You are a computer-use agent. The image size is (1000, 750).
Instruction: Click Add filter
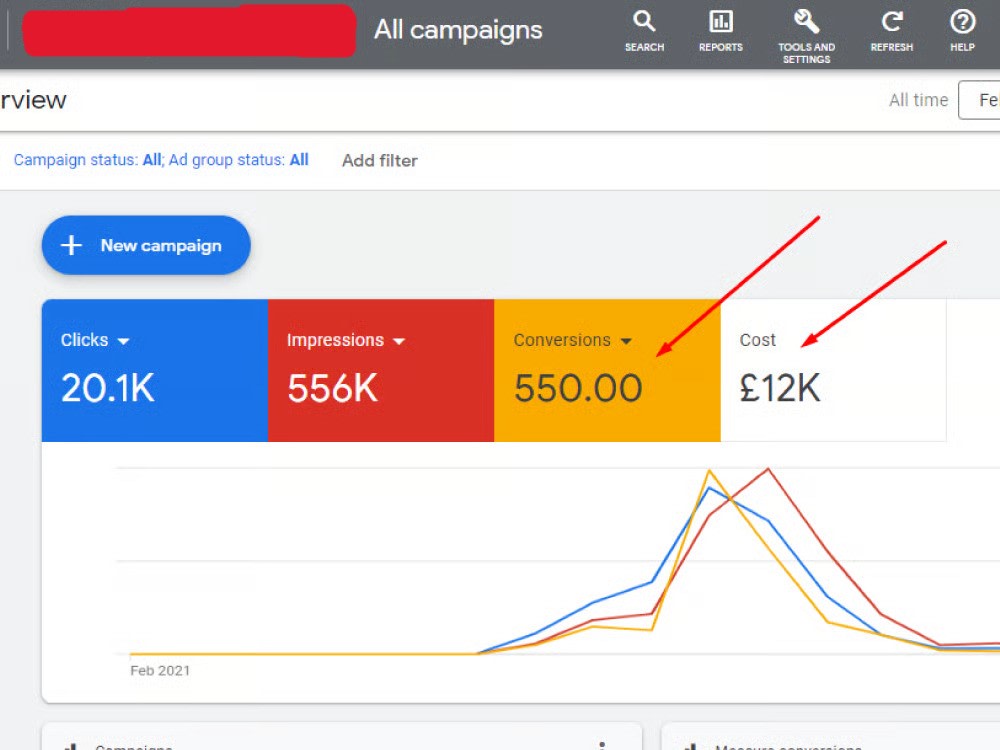(x=379, y=160)
